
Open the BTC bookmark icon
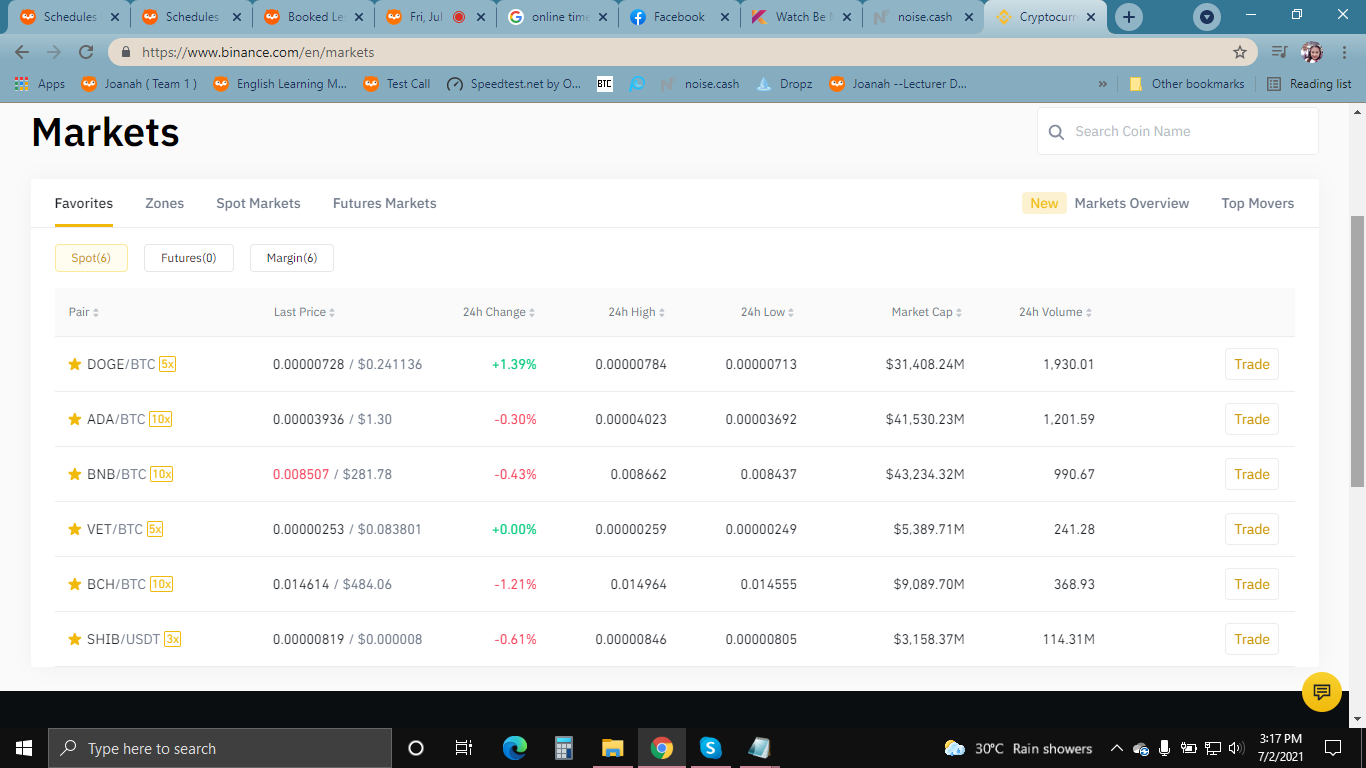point(605,84)
